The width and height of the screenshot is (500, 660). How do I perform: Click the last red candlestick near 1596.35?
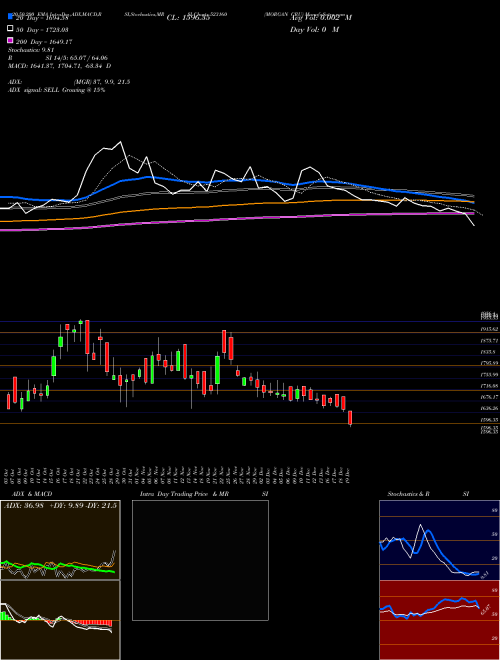350,418
